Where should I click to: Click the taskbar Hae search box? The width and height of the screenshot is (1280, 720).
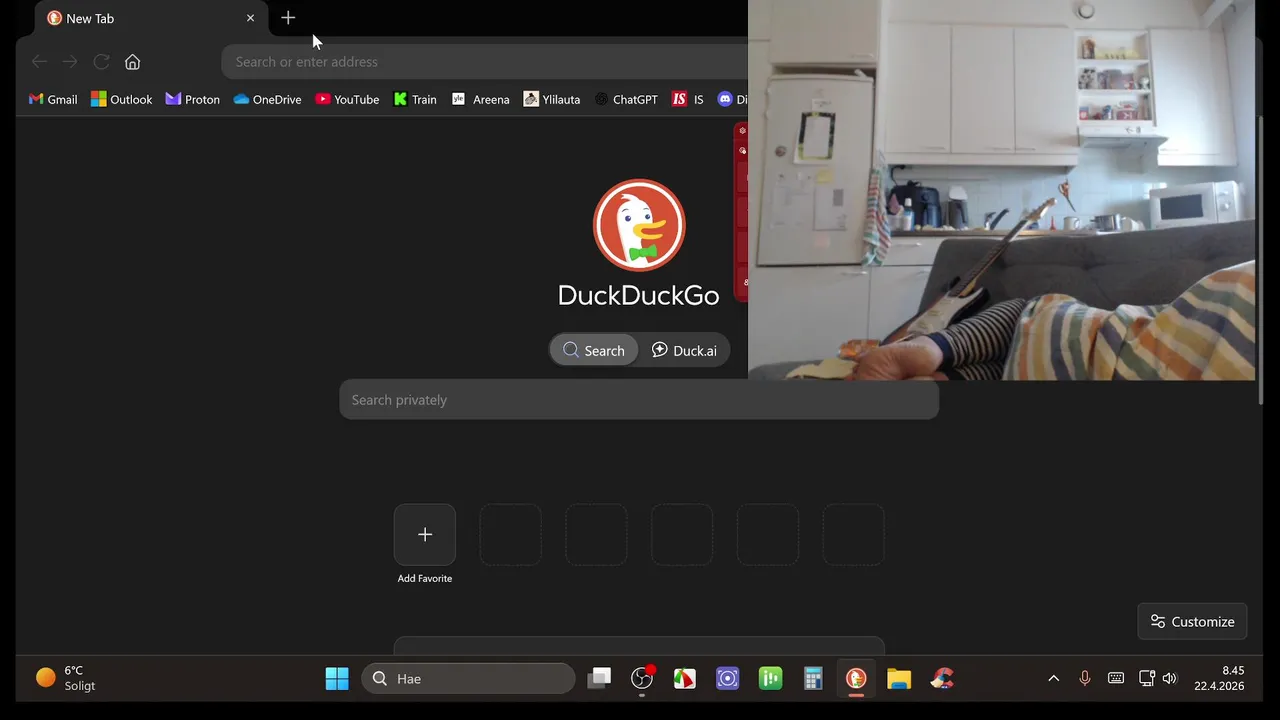(468, 679)
